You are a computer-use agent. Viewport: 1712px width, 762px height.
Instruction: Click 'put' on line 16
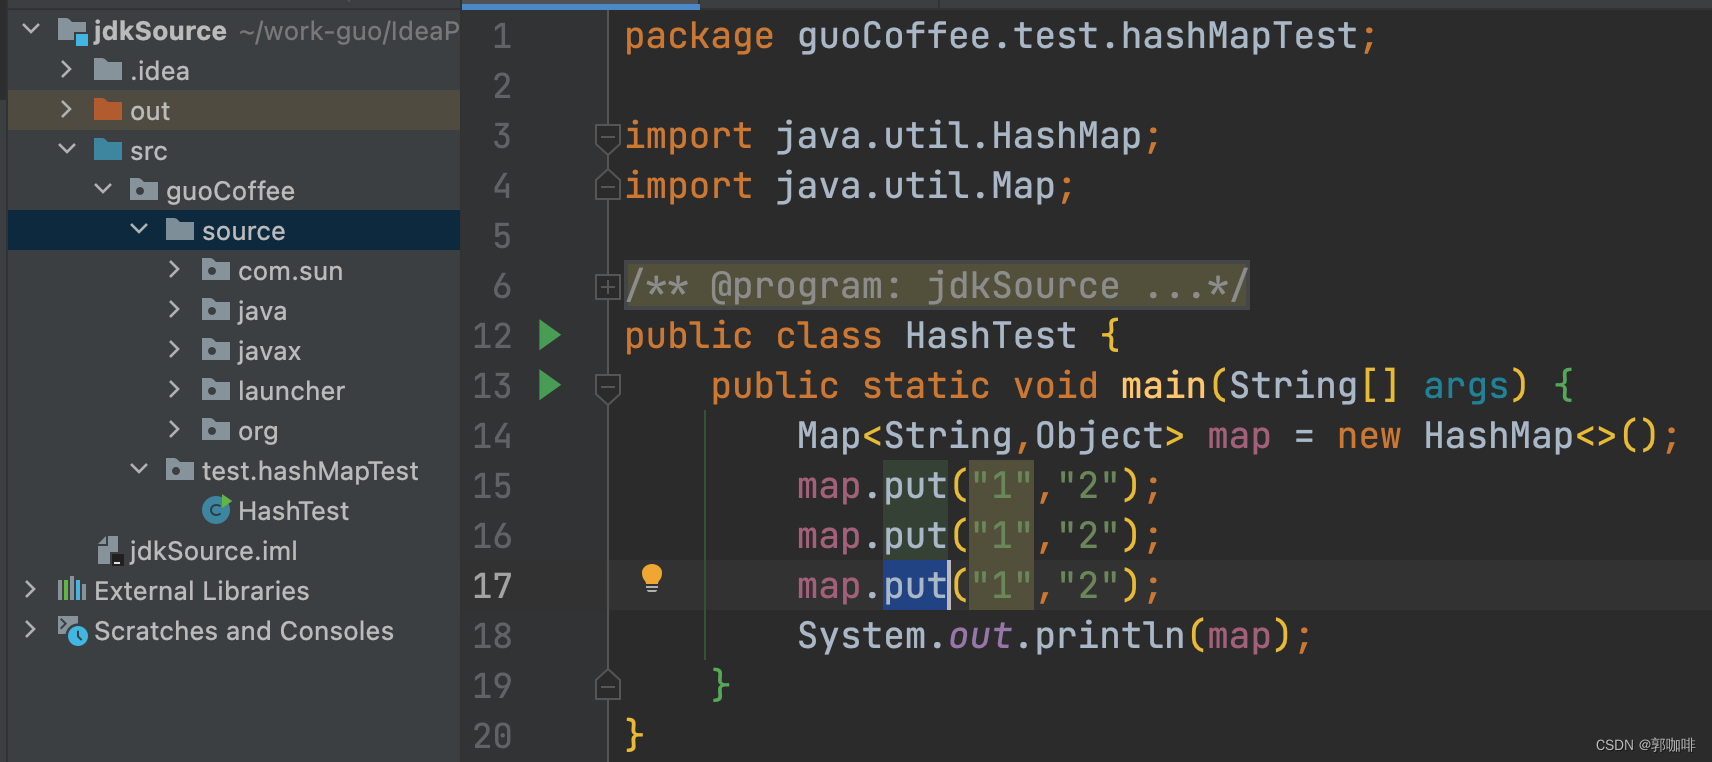(x=915, y=536)
